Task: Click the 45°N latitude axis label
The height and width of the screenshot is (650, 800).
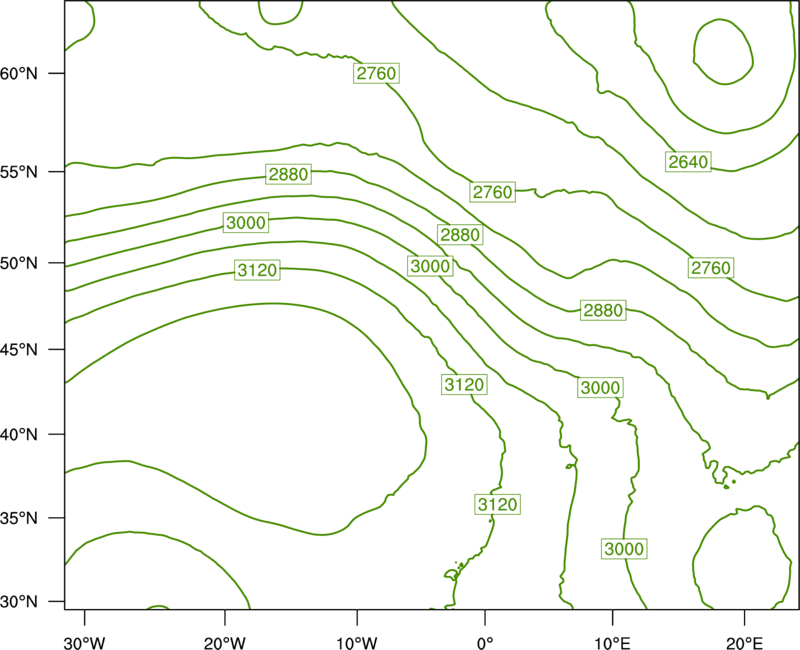Action: [19, 349]
